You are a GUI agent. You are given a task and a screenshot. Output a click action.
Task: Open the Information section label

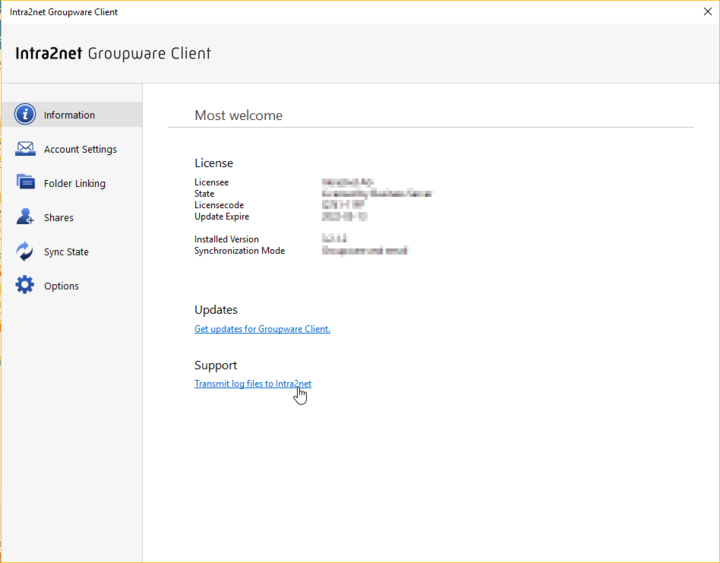tap(69, 115)
